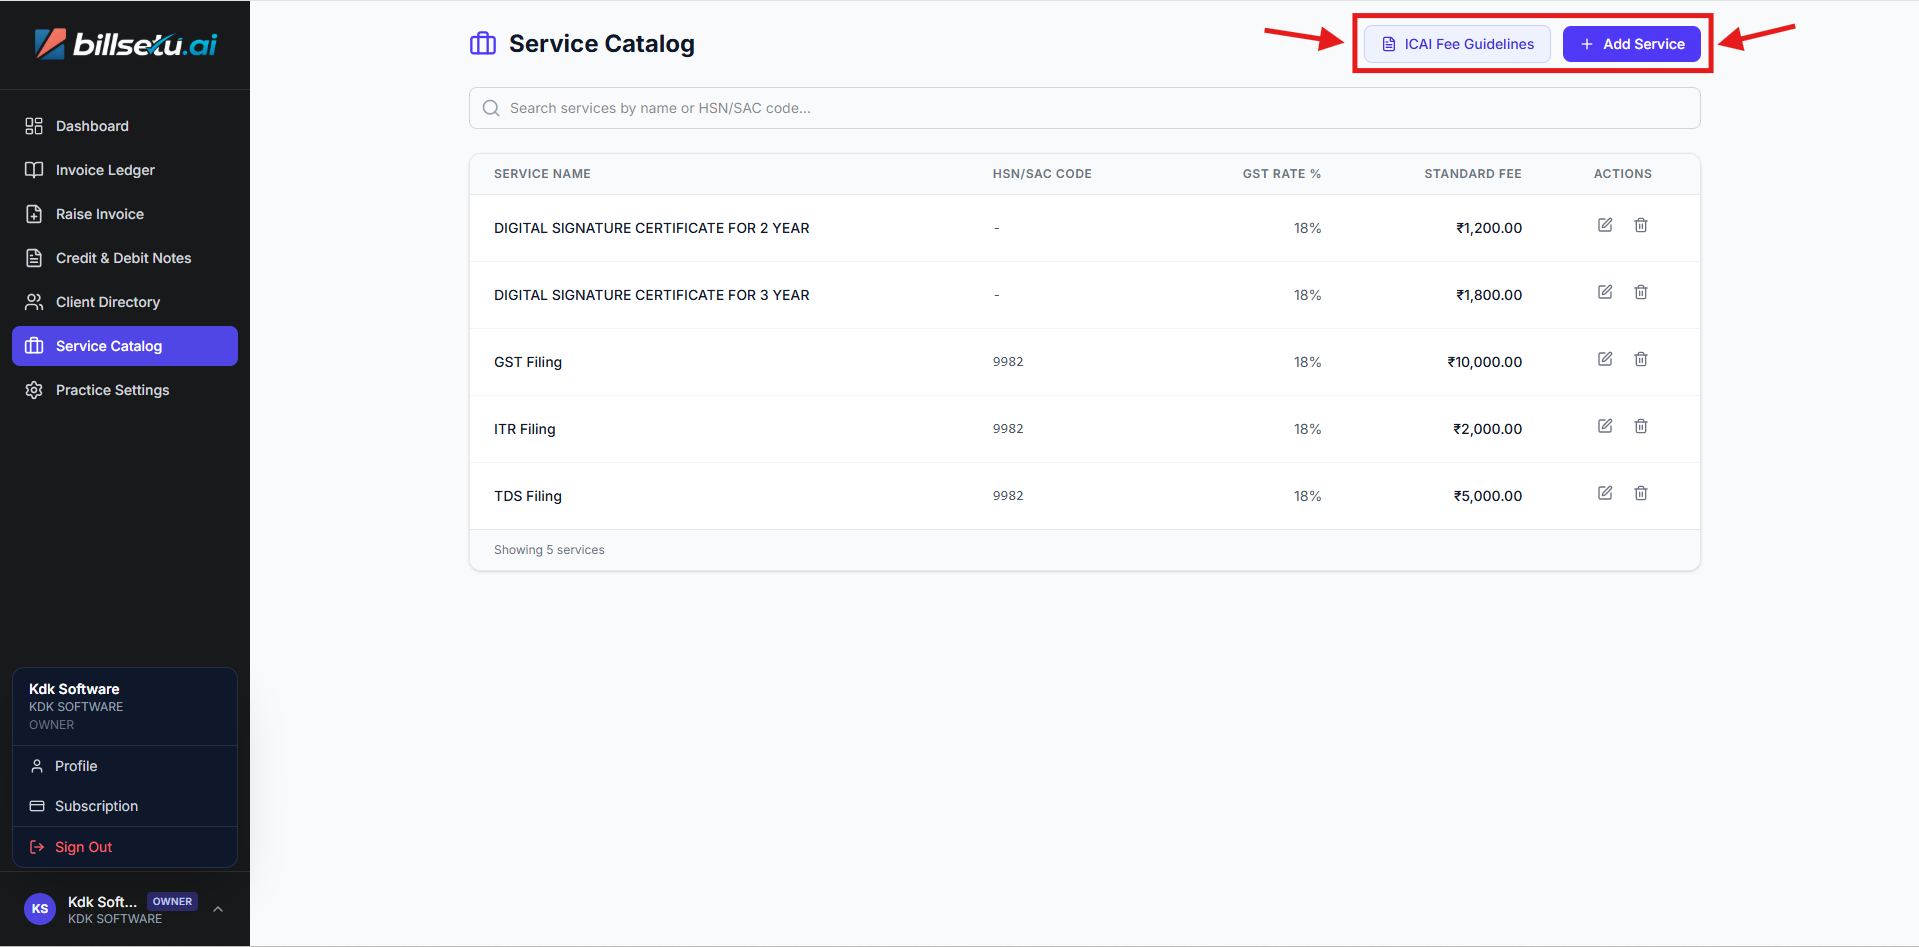Screen dimensions: 1919x947
Task: Delete Digital Signature Certificate for 2 Year
Action: (1640, 225)
